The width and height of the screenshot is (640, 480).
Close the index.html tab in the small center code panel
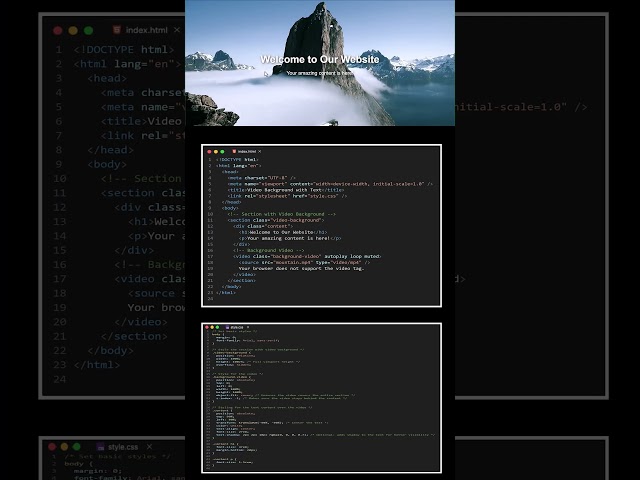point(260,151)
